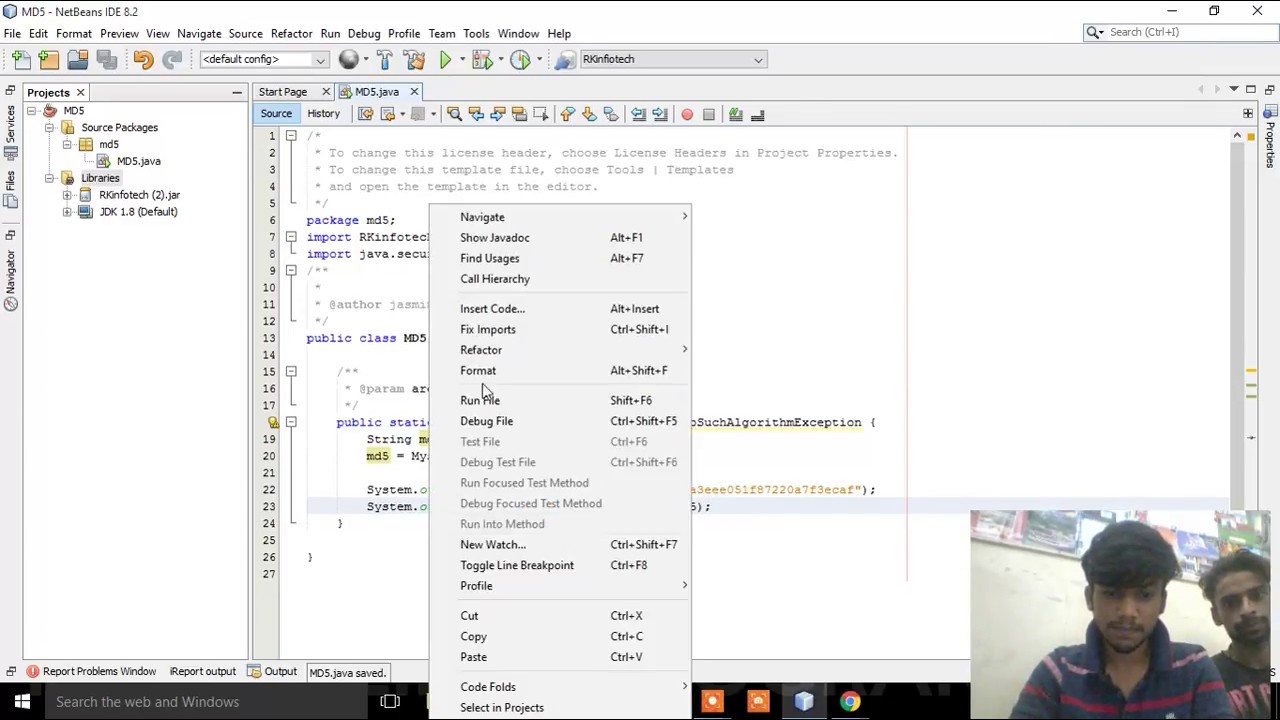Expand the RKinfotech (2).jar node
Screen dimensions: 1280x720
(67, 195)
